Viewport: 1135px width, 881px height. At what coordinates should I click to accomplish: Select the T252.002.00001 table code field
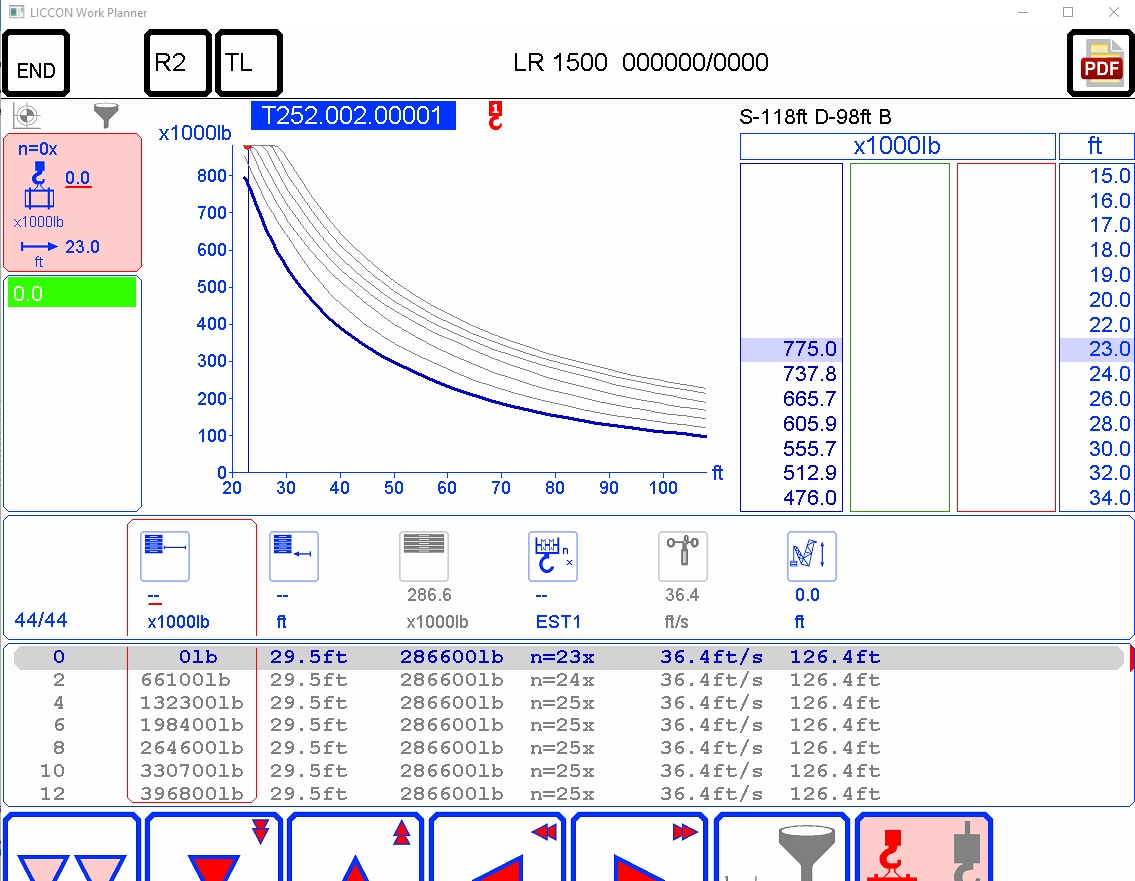coord(353,116)
